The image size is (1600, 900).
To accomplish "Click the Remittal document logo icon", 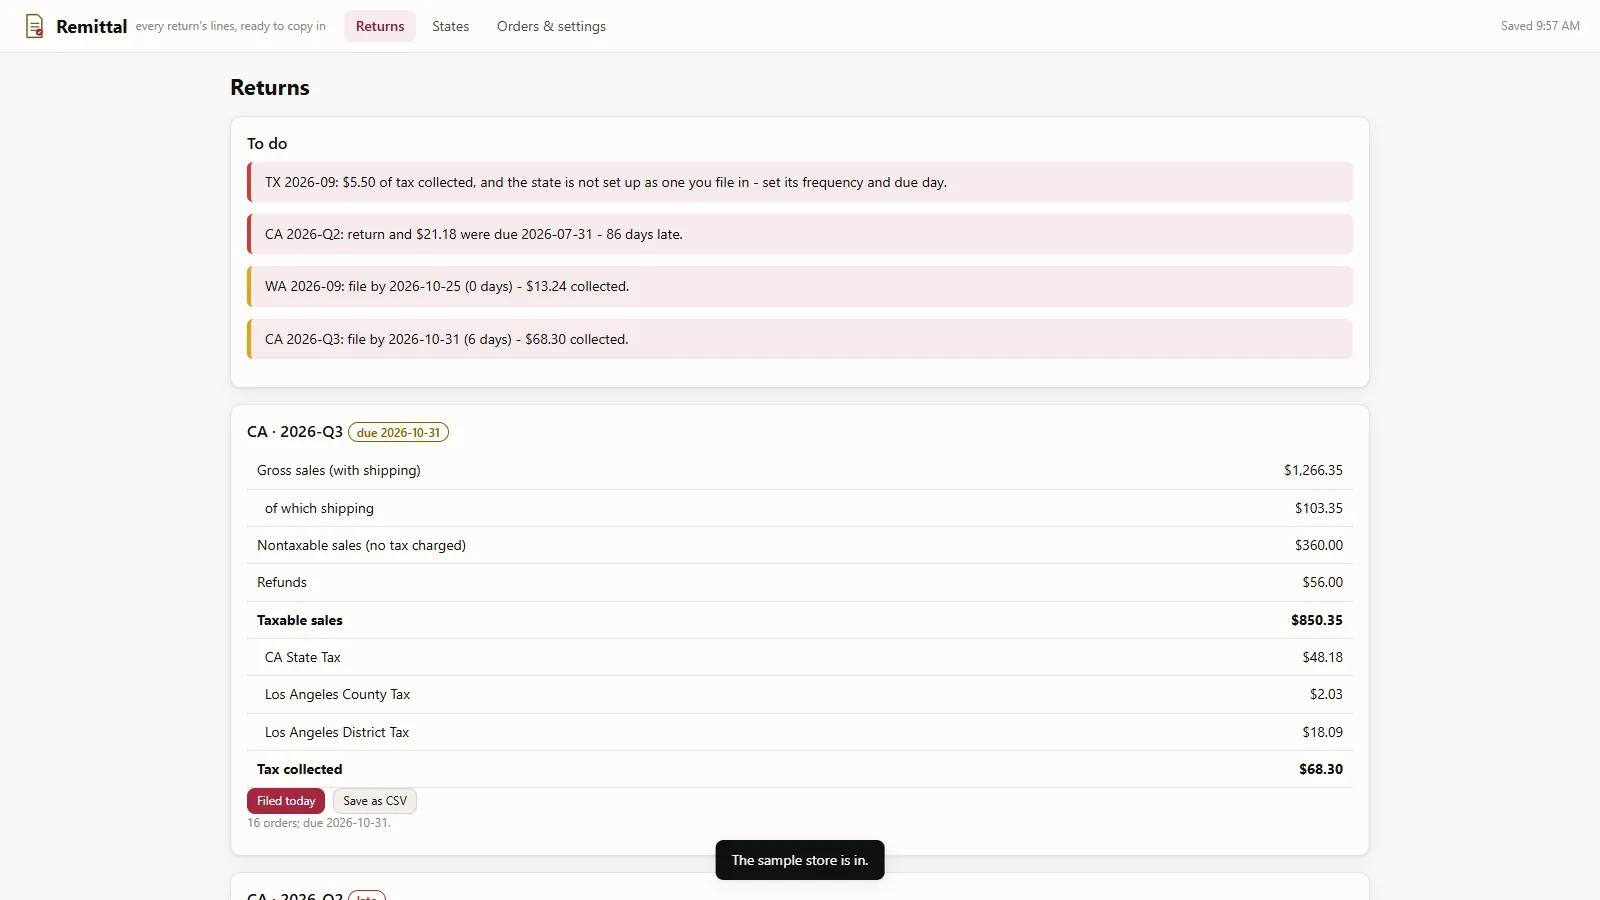I will [x=34, y=26].
